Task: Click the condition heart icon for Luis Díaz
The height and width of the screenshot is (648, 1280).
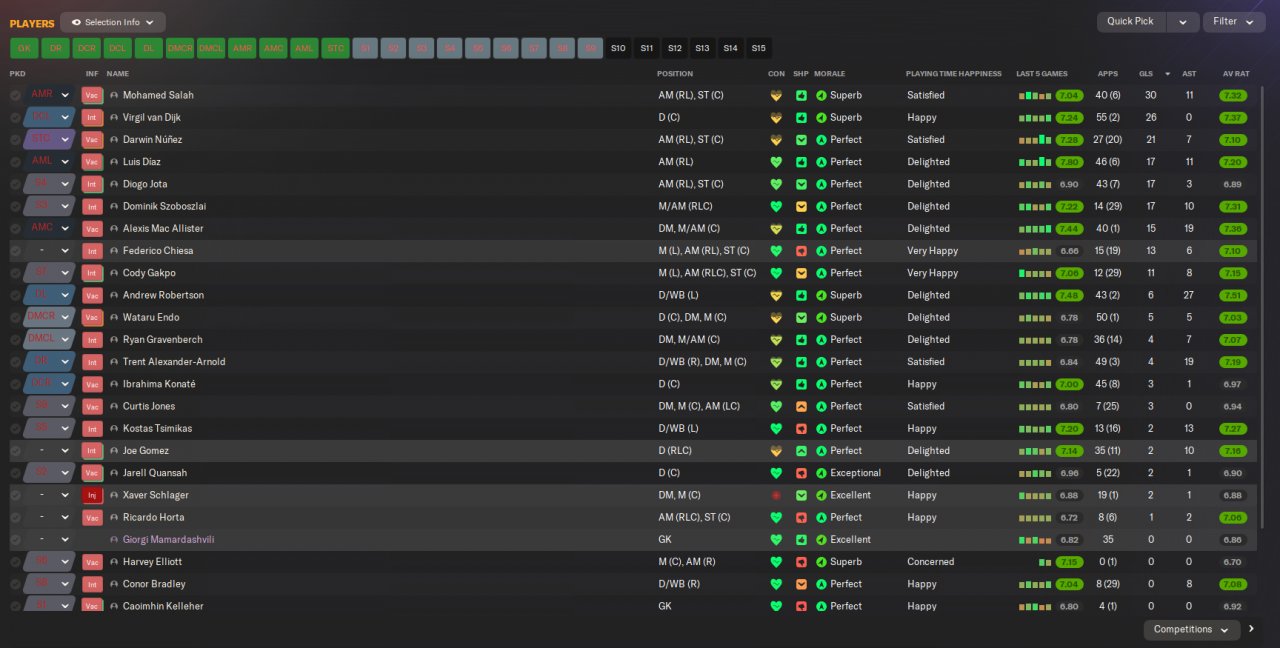Action: [x=775, y=162]
